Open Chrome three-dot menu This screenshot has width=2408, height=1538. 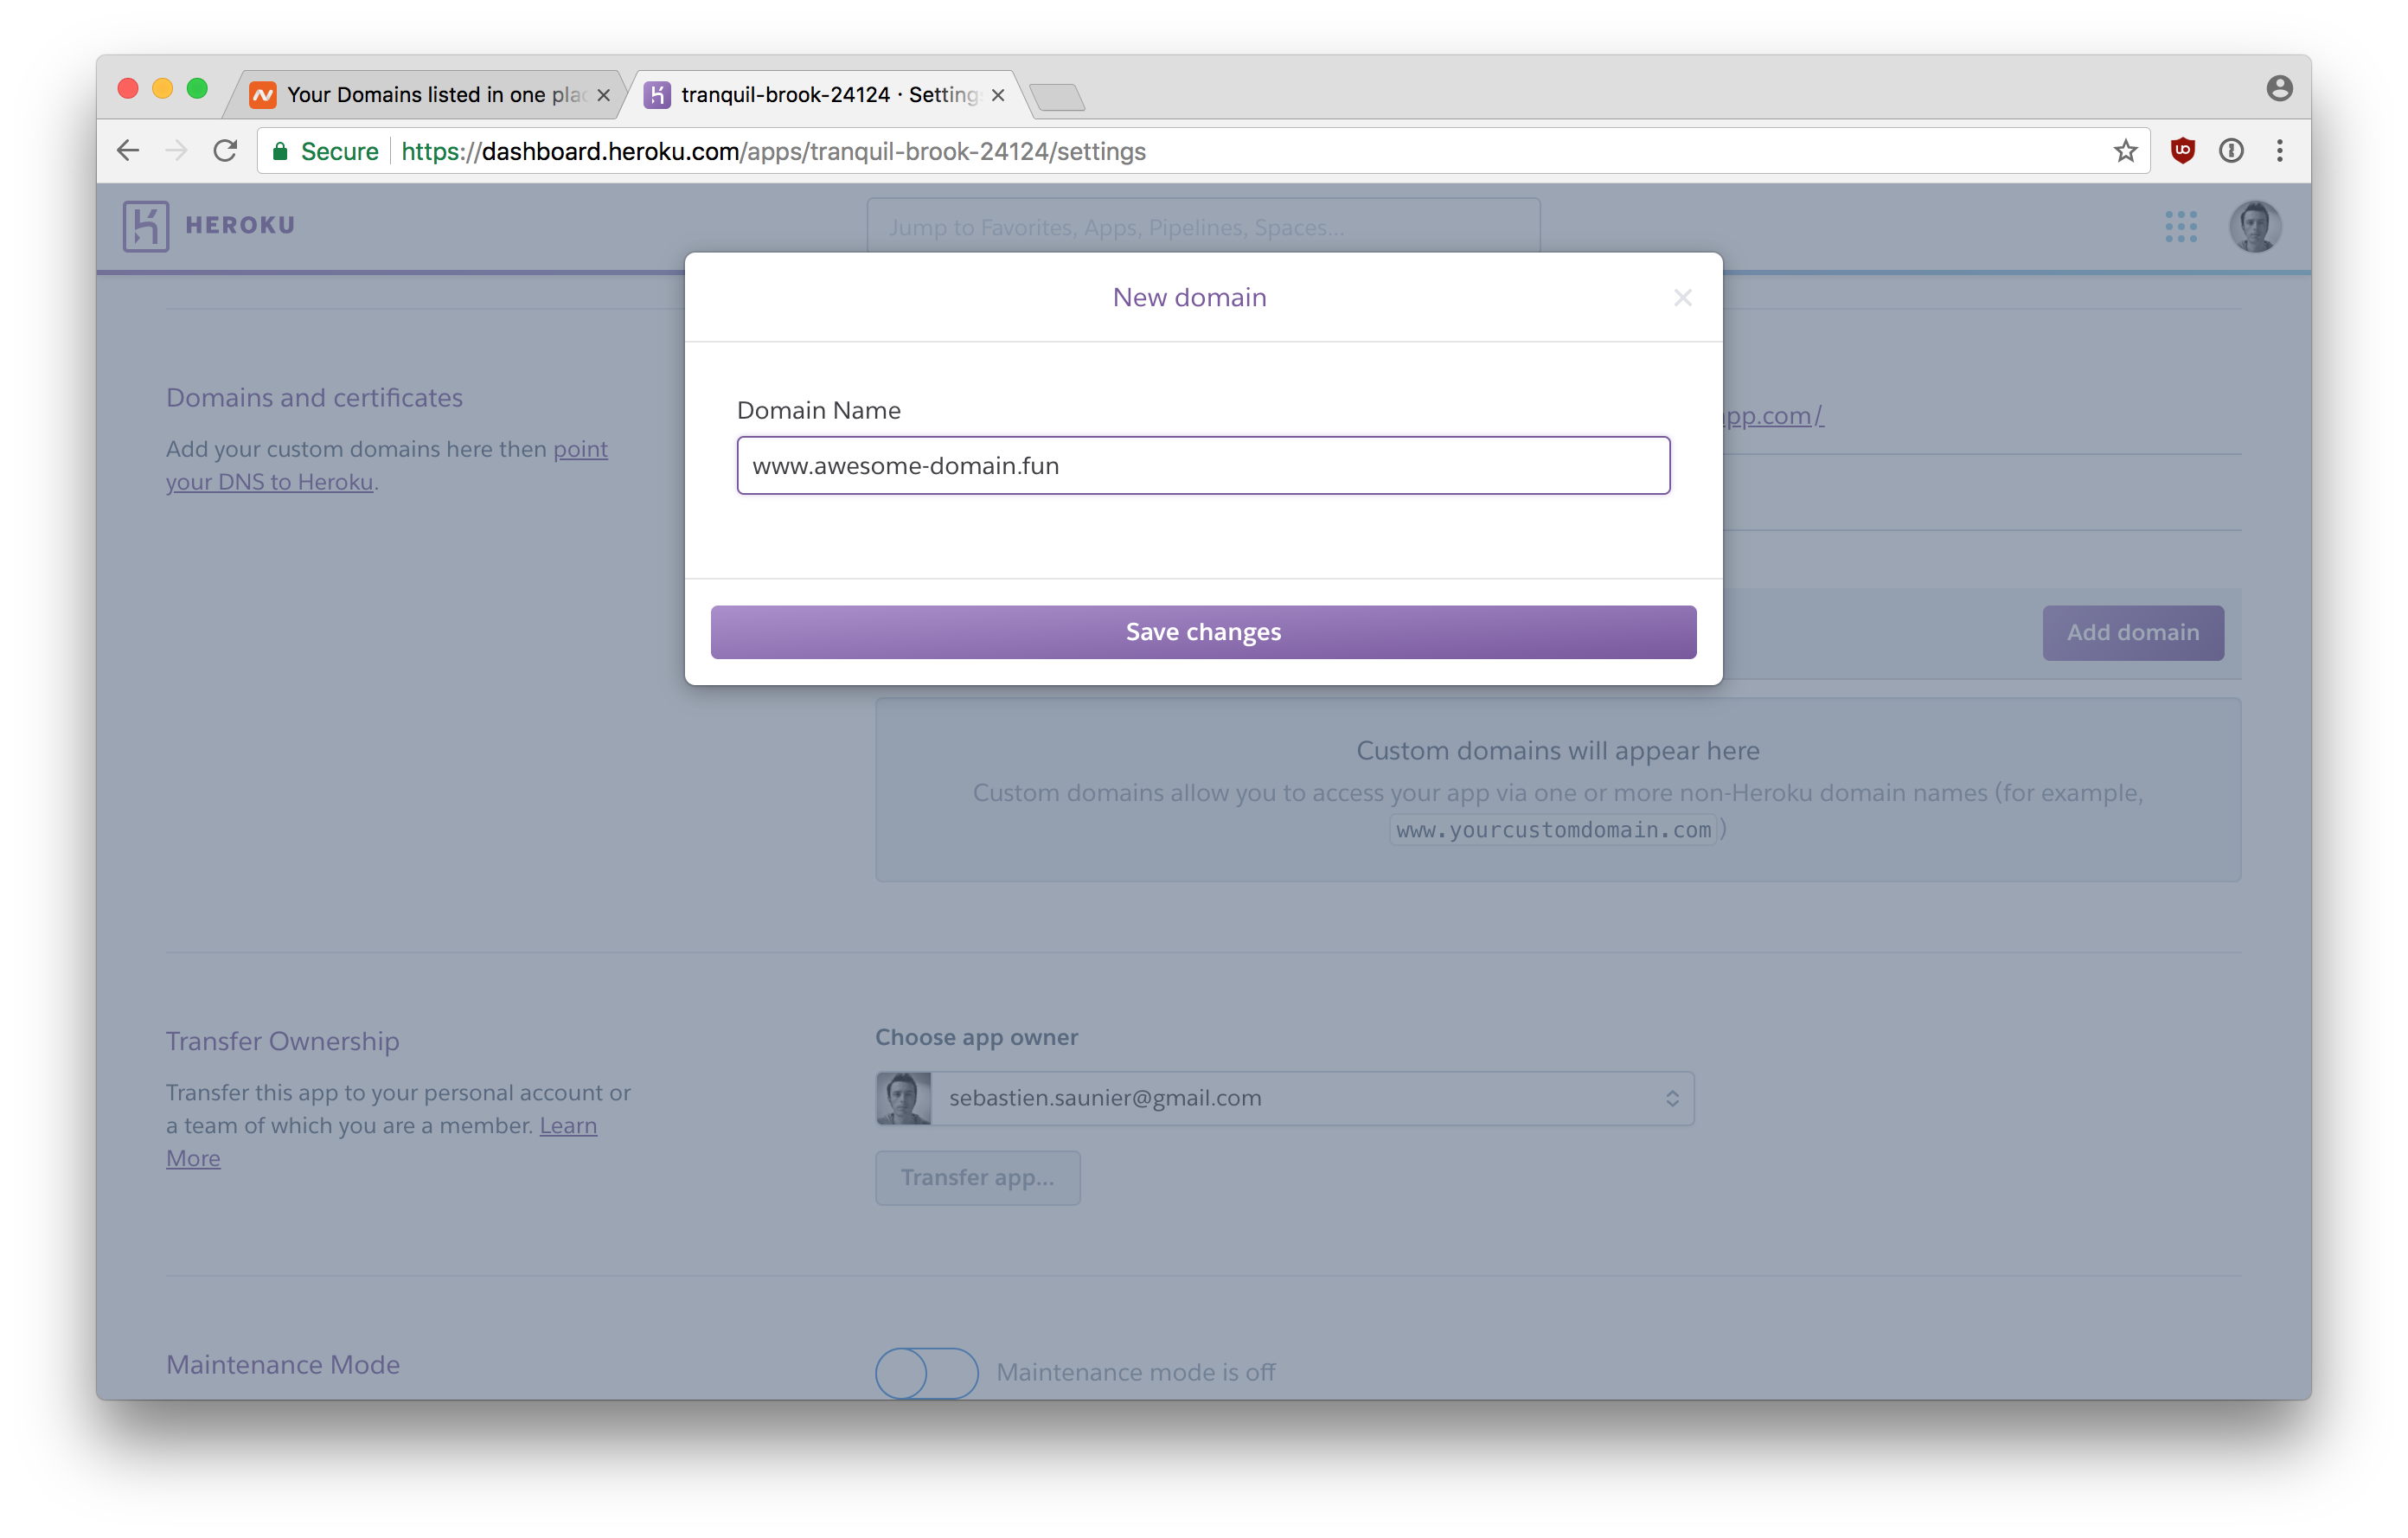[x=2279, y=151]
